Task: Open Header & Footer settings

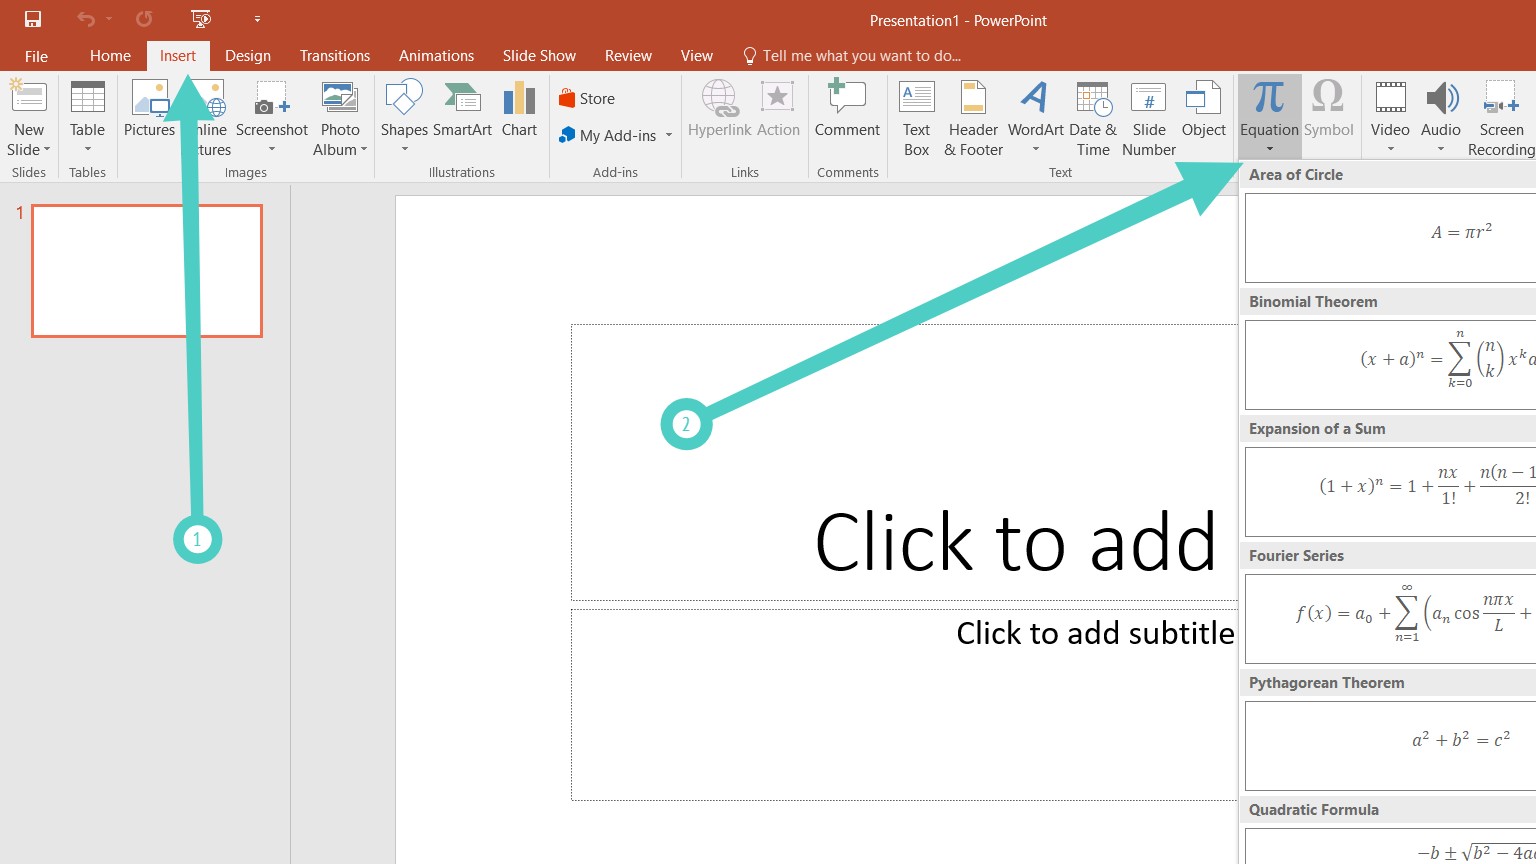Action: point(973,117)
